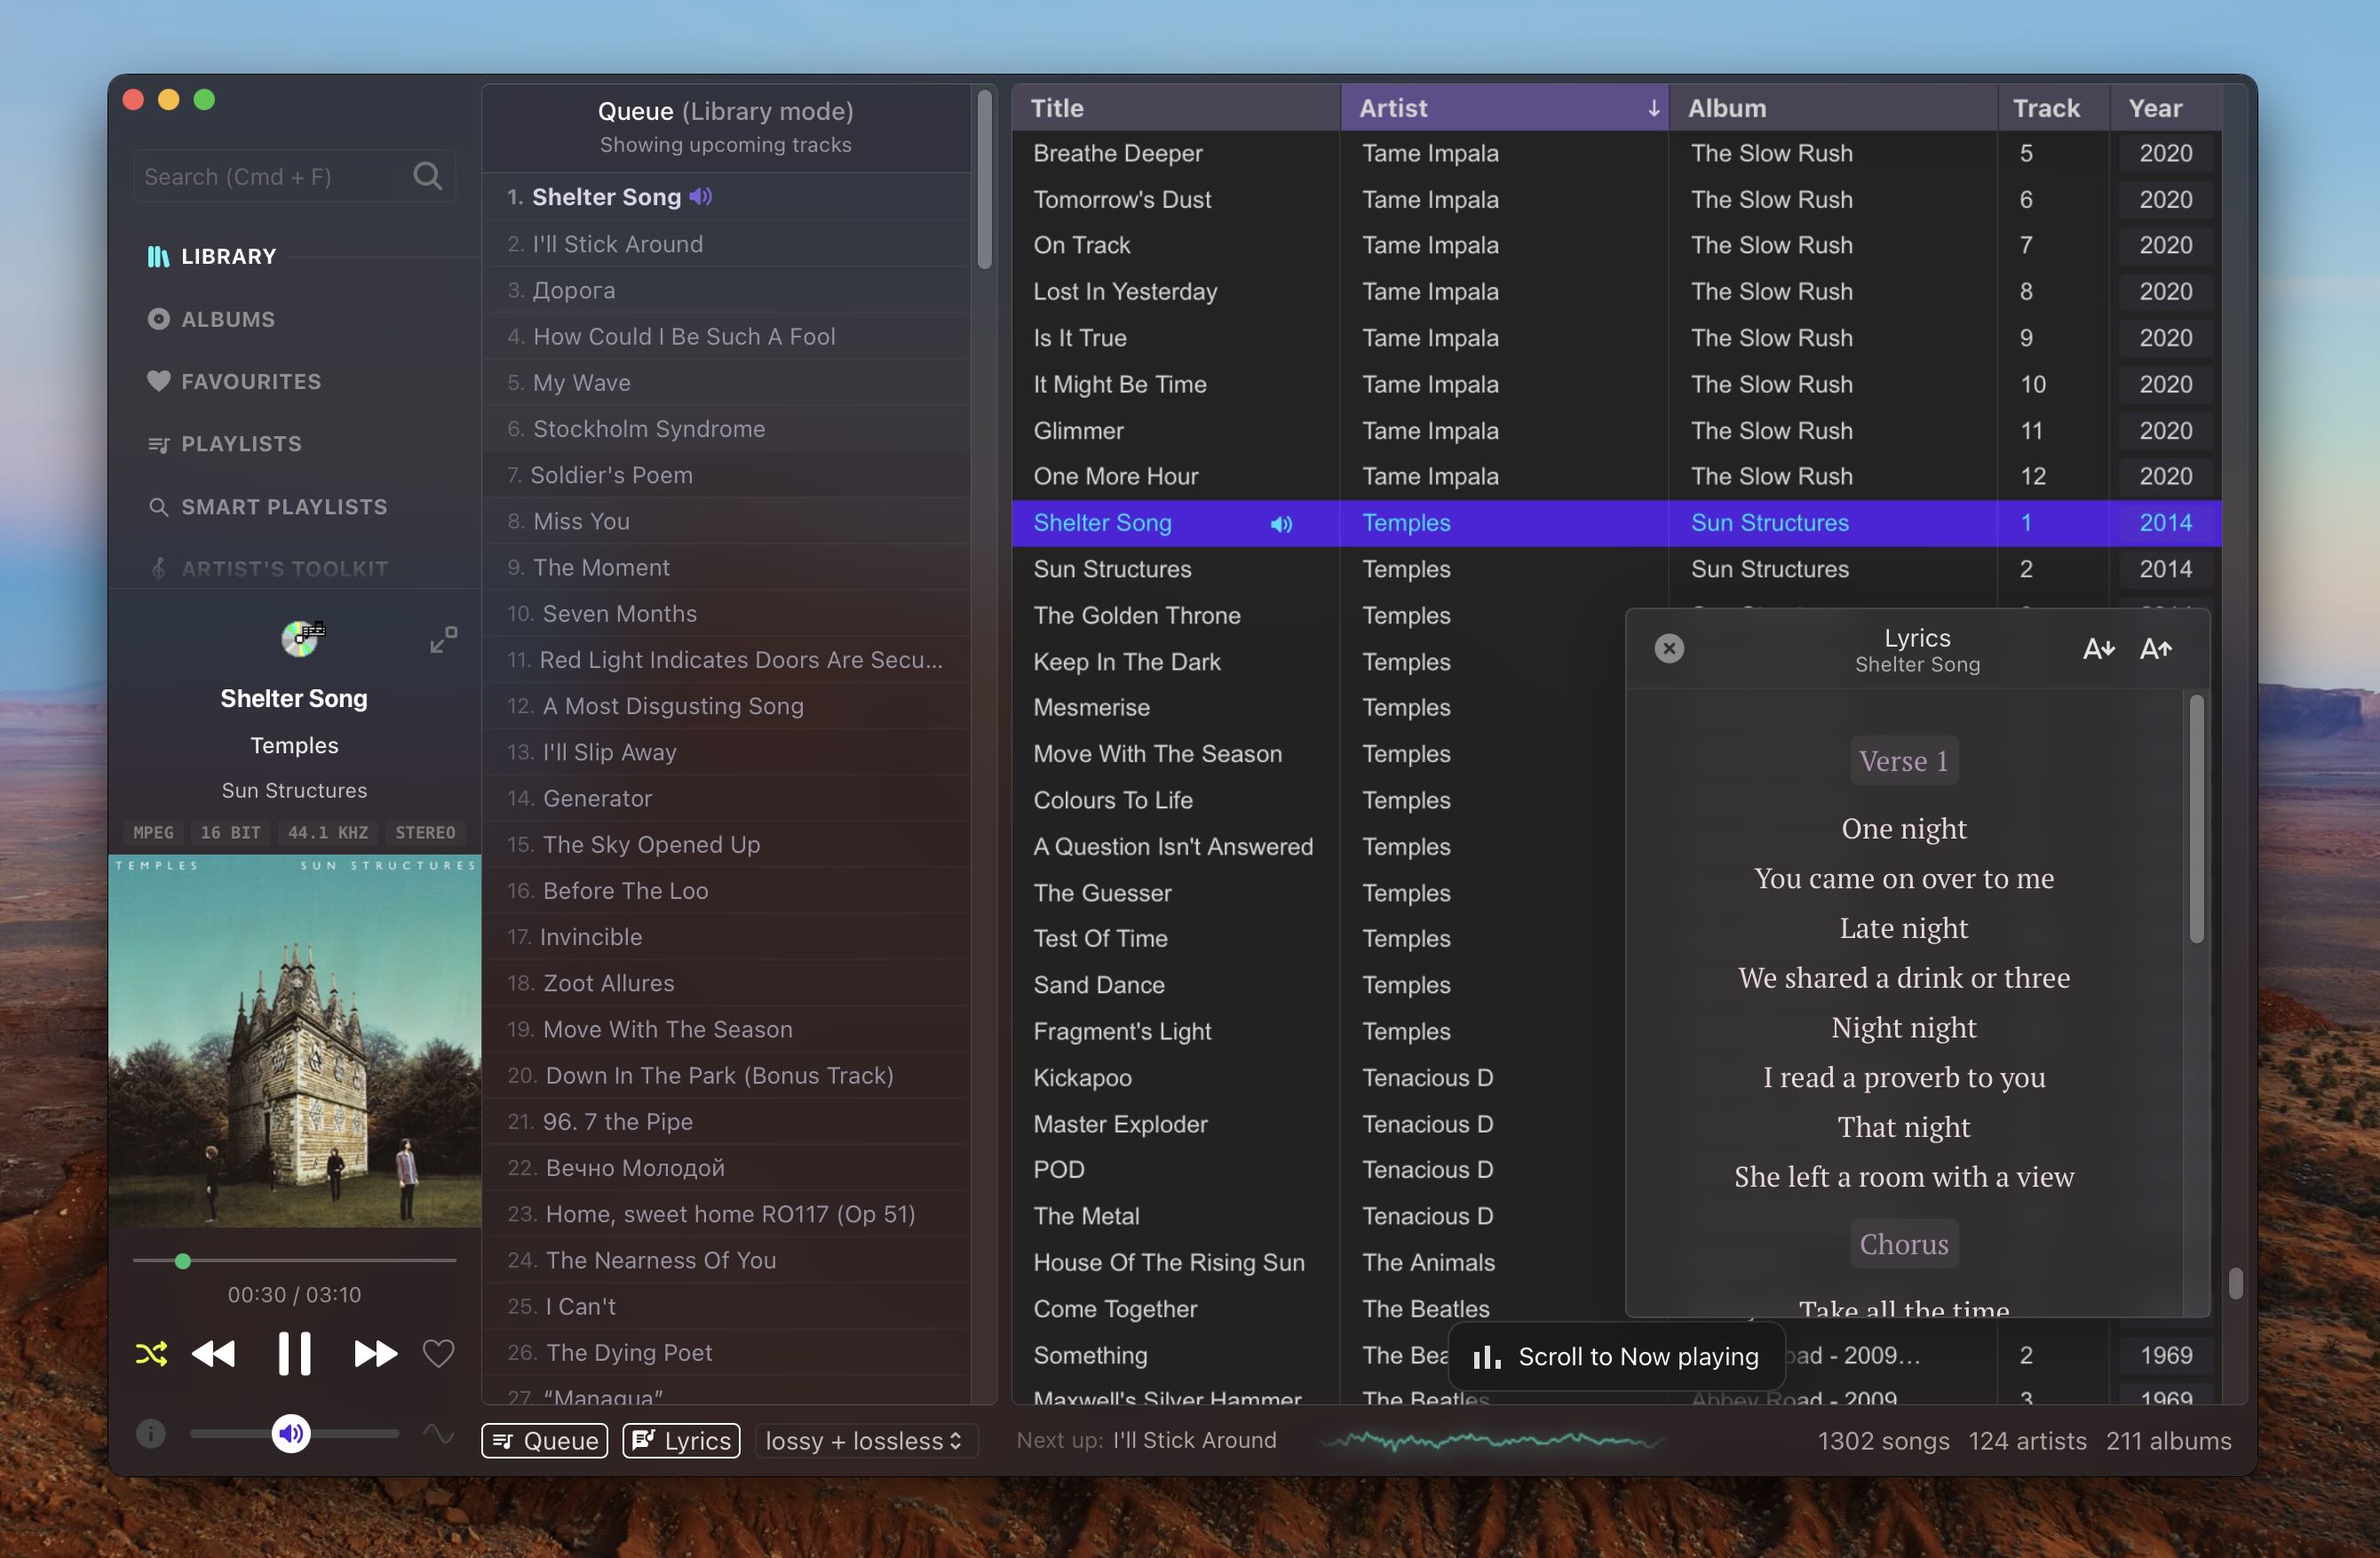Click the Track column header to sort
Image resolution: width=2380 pixels, height=1558 pixels.
[x=2046, y=106]
